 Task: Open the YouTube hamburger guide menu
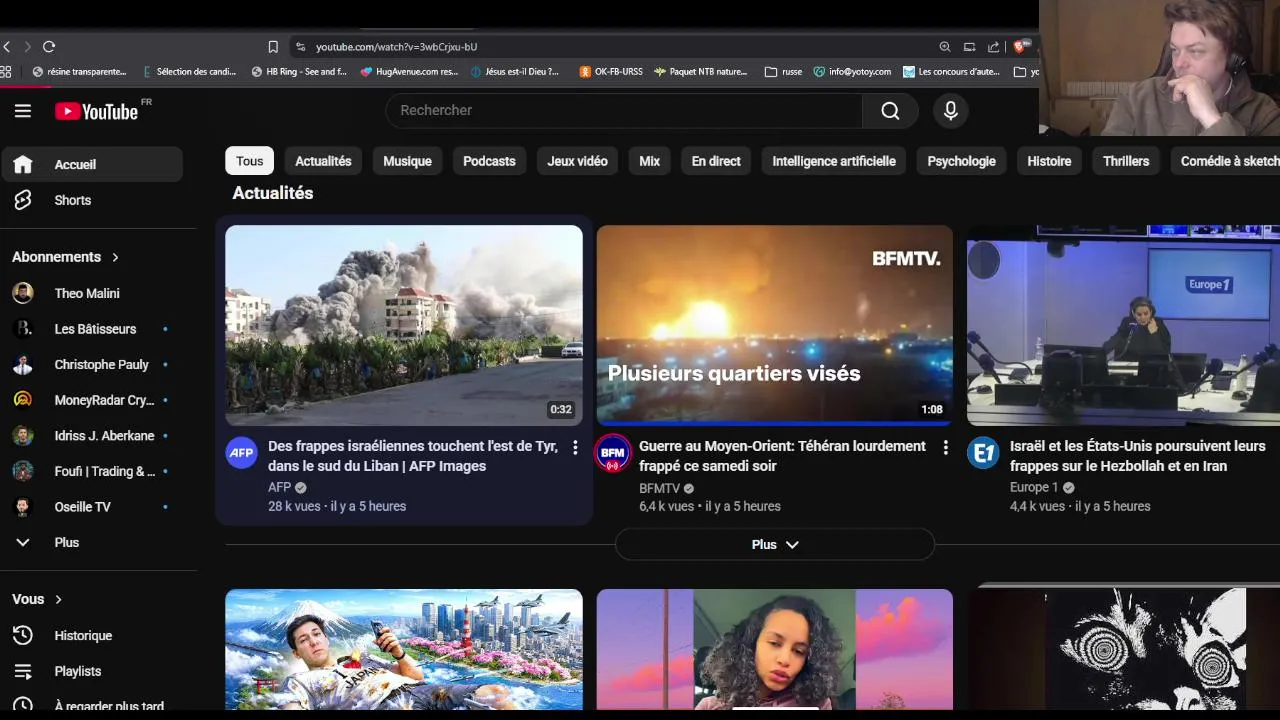coord(23,111)
